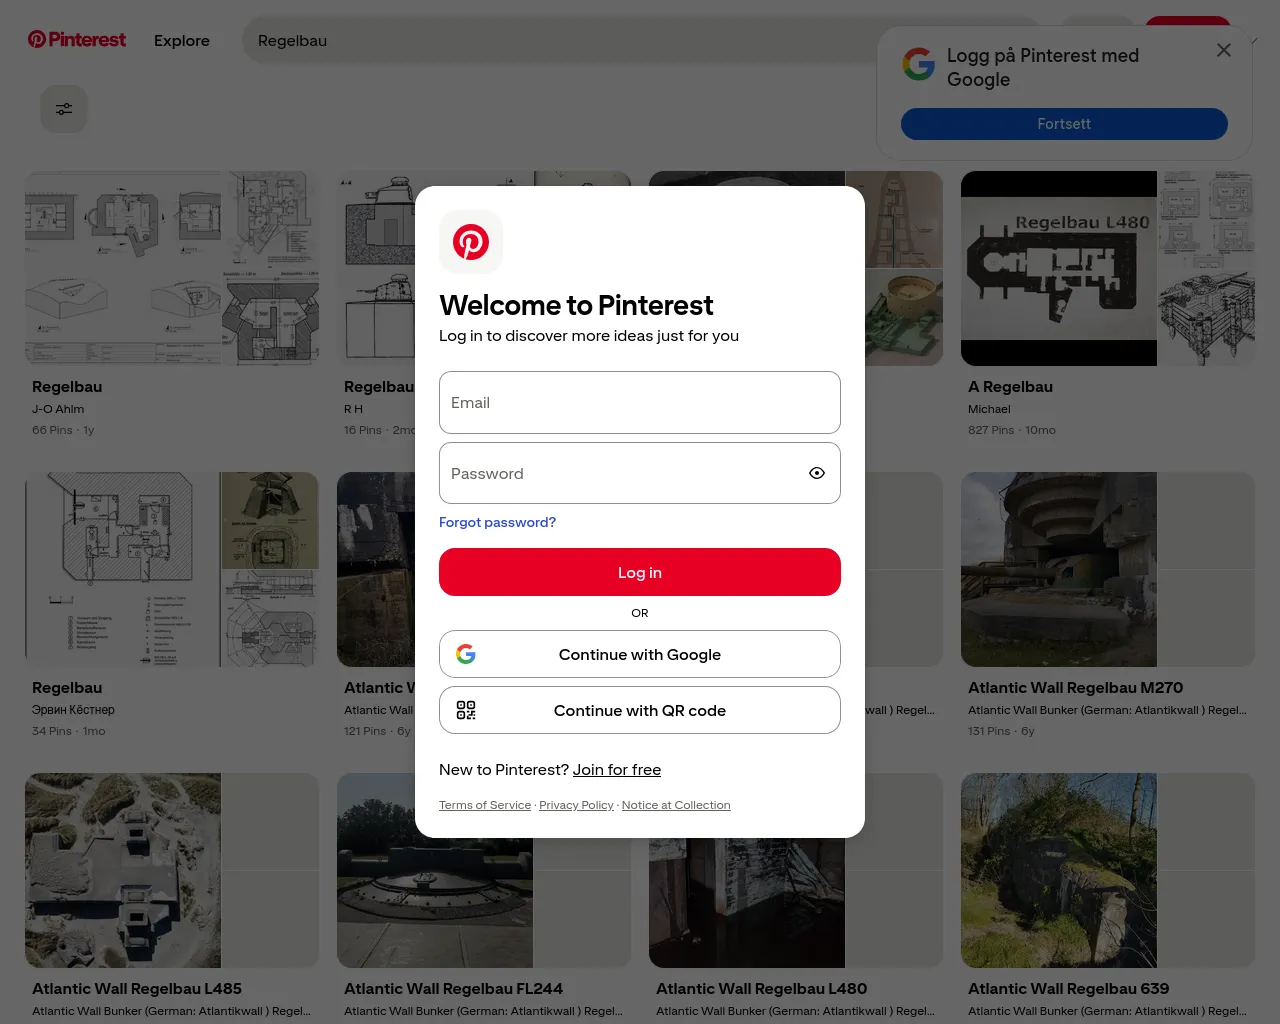This screenshot has height=1024, width=1280.
Task: Open Notice at Collection link
Action: tap(676, 805)
